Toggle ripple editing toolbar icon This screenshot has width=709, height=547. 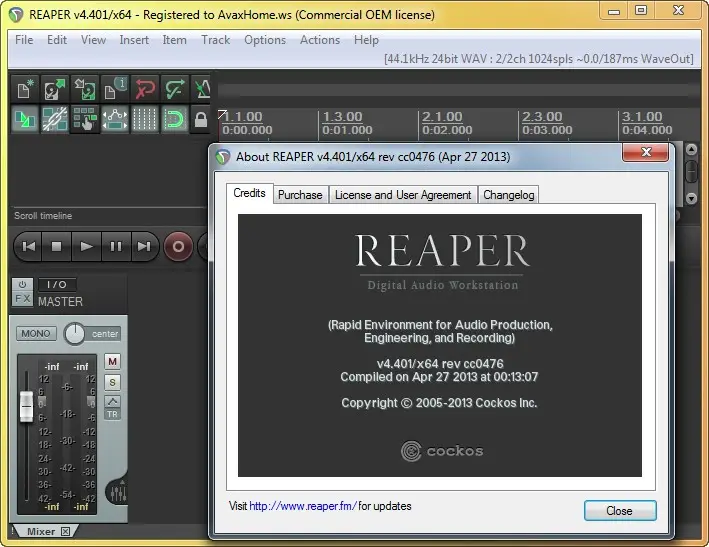85,119
